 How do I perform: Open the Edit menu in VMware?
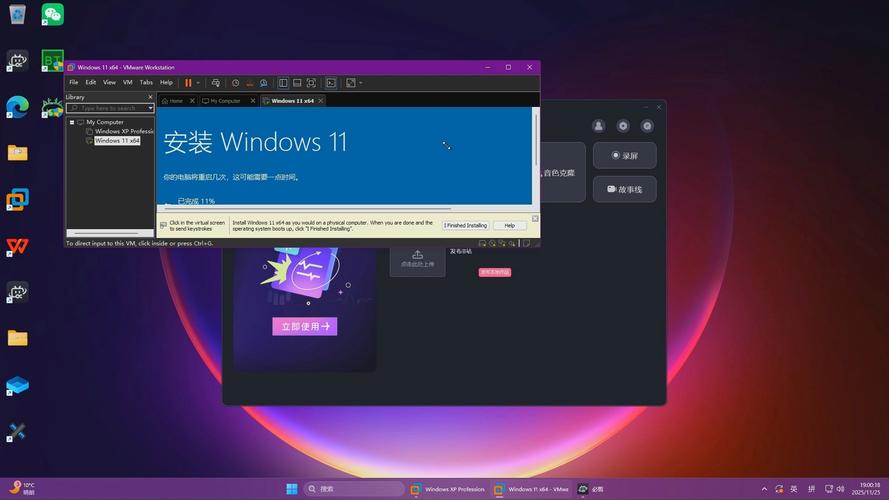pos(91,82)
